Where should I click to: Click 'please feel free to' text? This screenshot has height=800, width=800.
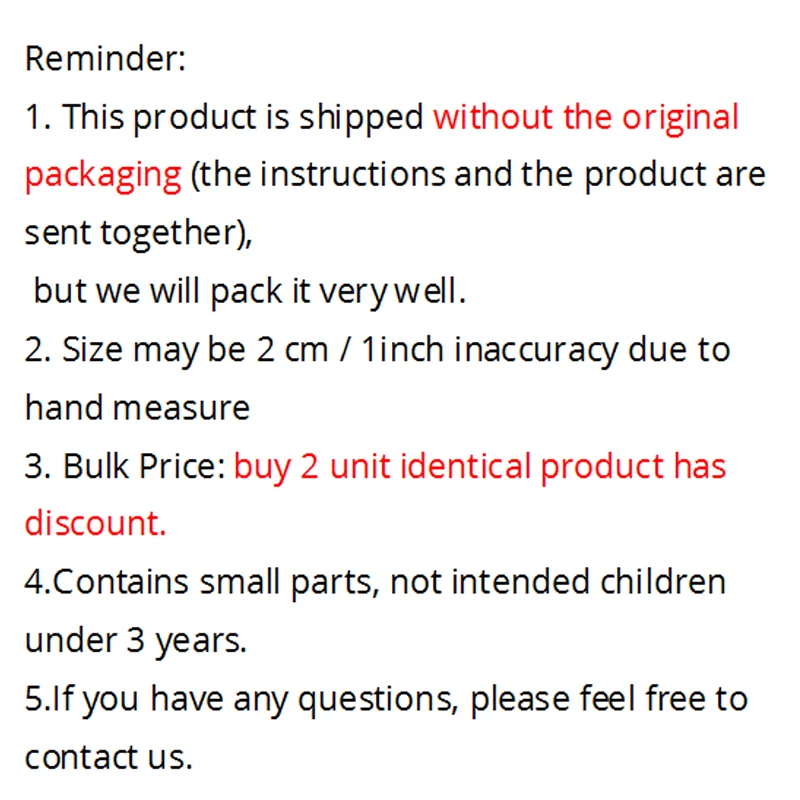click(x=609, y=698)
